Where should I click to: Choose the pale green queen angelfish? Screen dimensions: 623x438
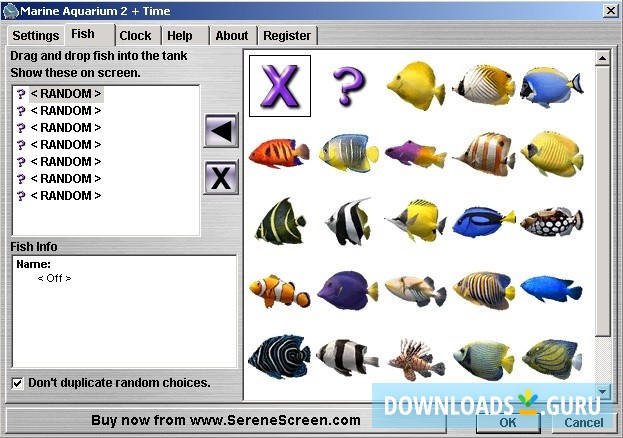(484, 360)
